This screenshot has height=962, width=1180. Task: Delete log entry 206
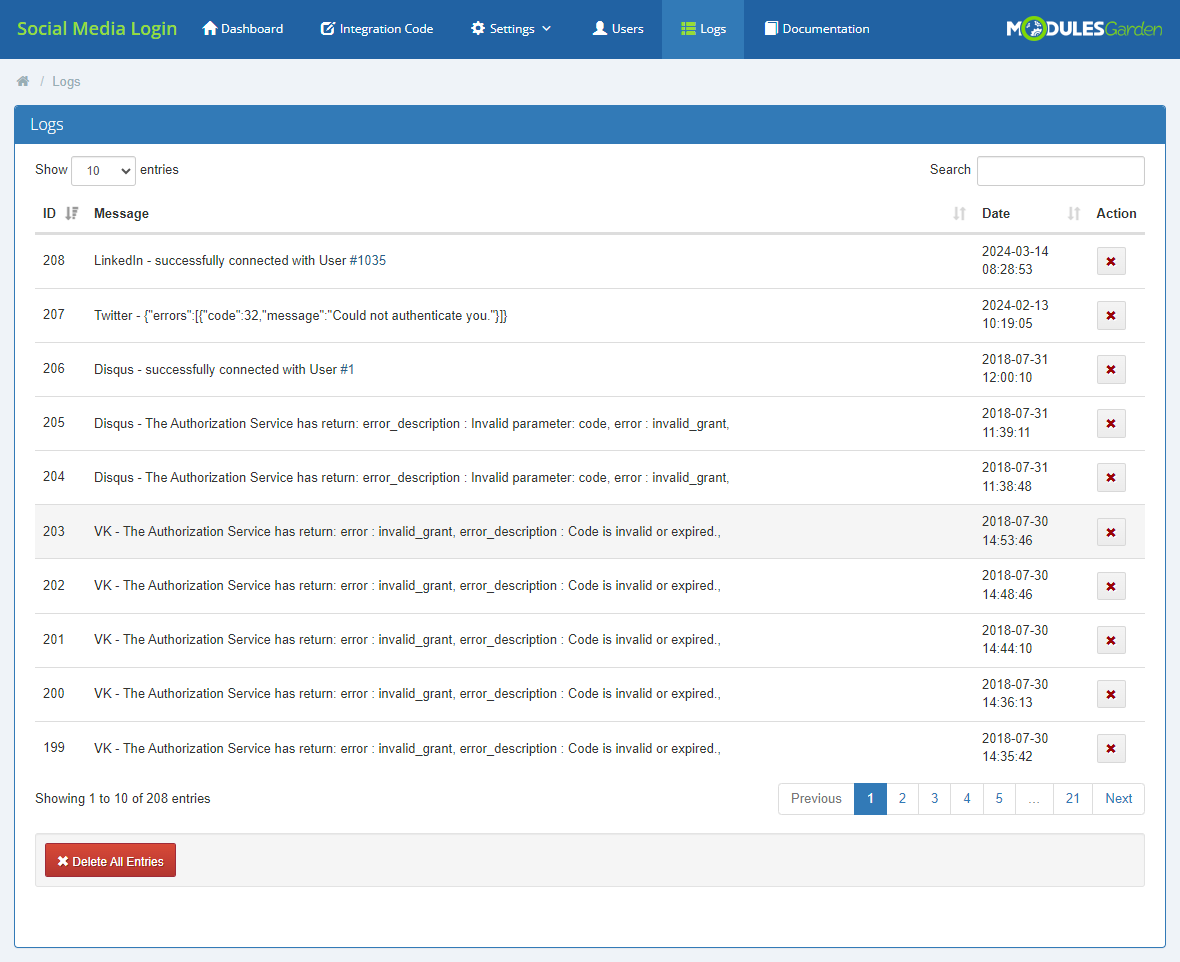(1111, 370)
